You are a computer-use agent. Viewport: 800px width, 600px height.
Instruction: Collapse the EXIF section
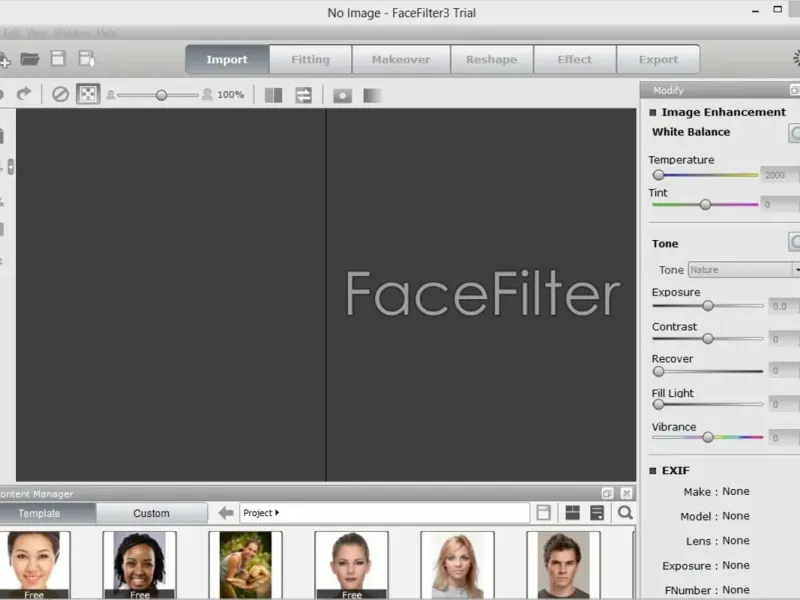(x=653, y=470)
